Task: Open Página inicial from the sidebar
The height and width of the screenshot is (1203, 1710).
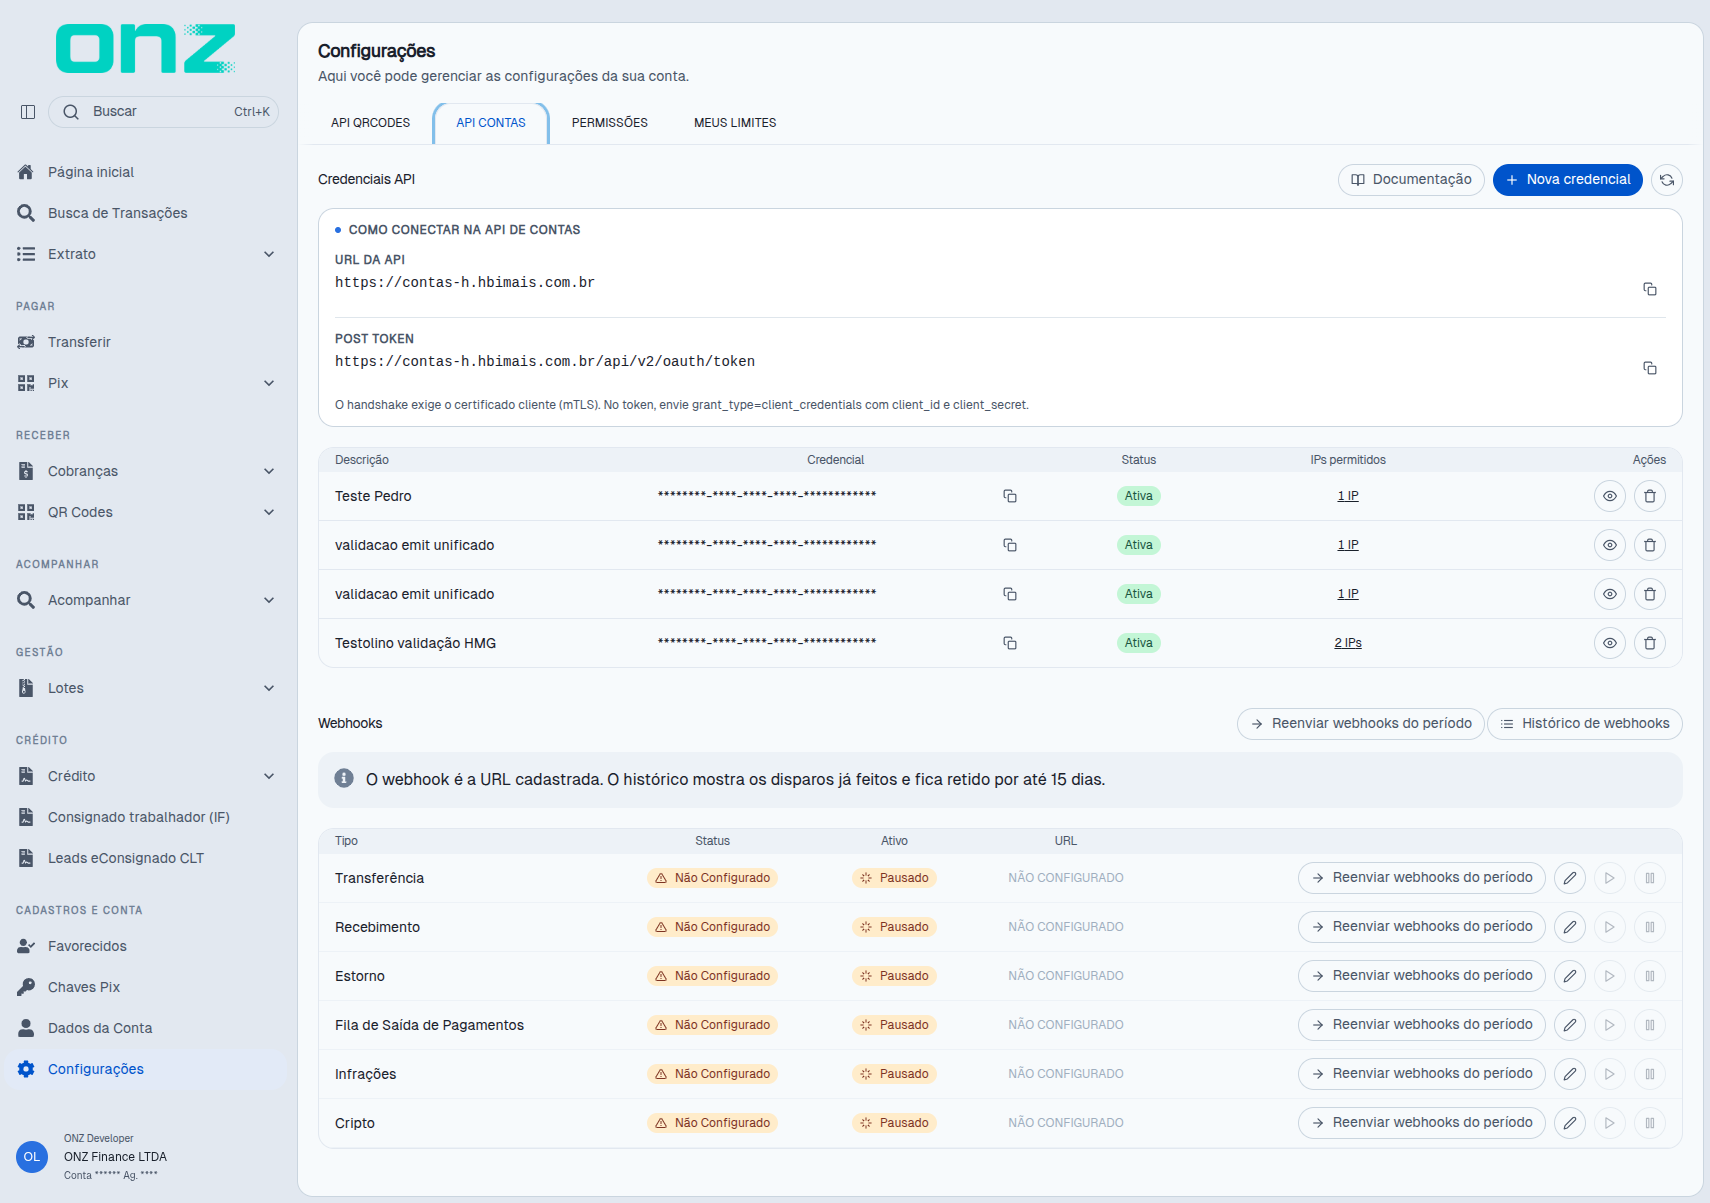Action: tap(146, 172)
